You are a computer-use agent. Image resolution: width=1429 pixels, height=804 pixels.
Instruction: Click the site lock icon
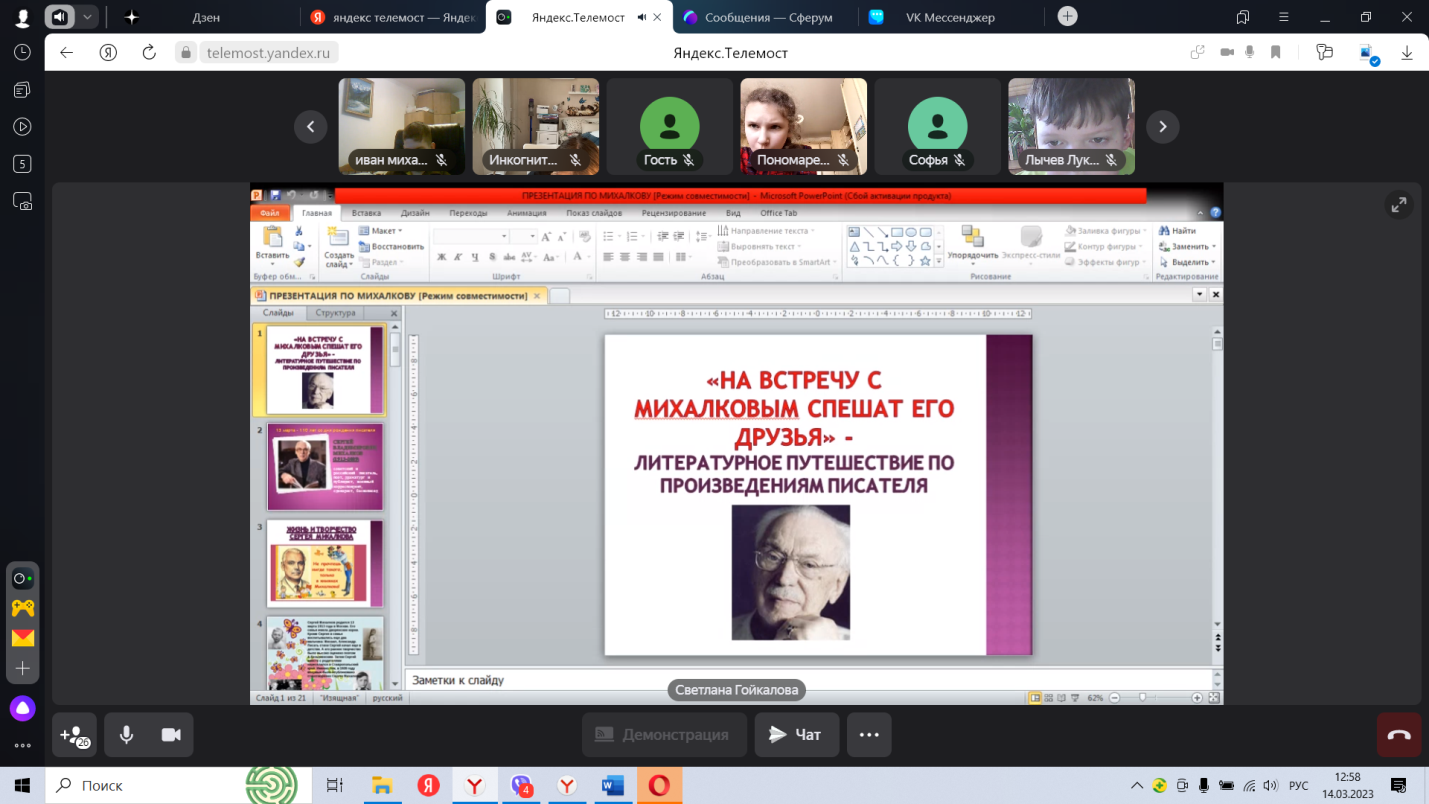coord(184,53)
